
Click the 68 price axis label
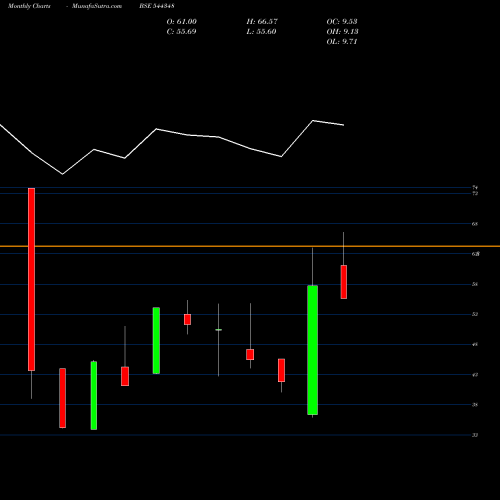pos(475,224)
